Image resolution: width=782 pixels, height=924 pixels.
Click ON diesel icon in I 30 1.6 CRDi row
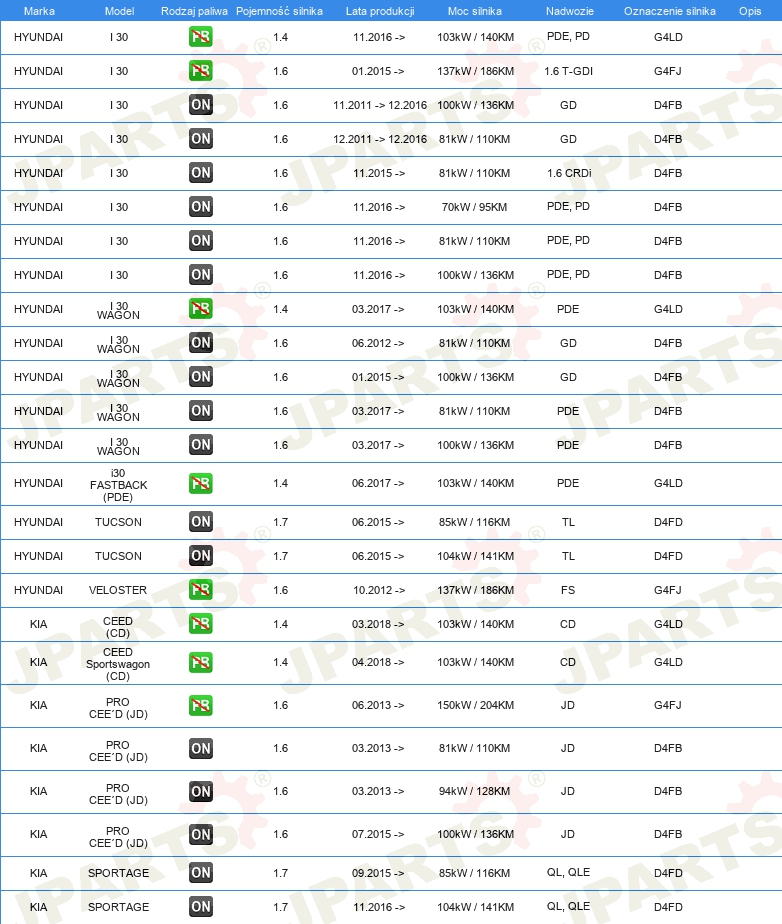(200, 173)
